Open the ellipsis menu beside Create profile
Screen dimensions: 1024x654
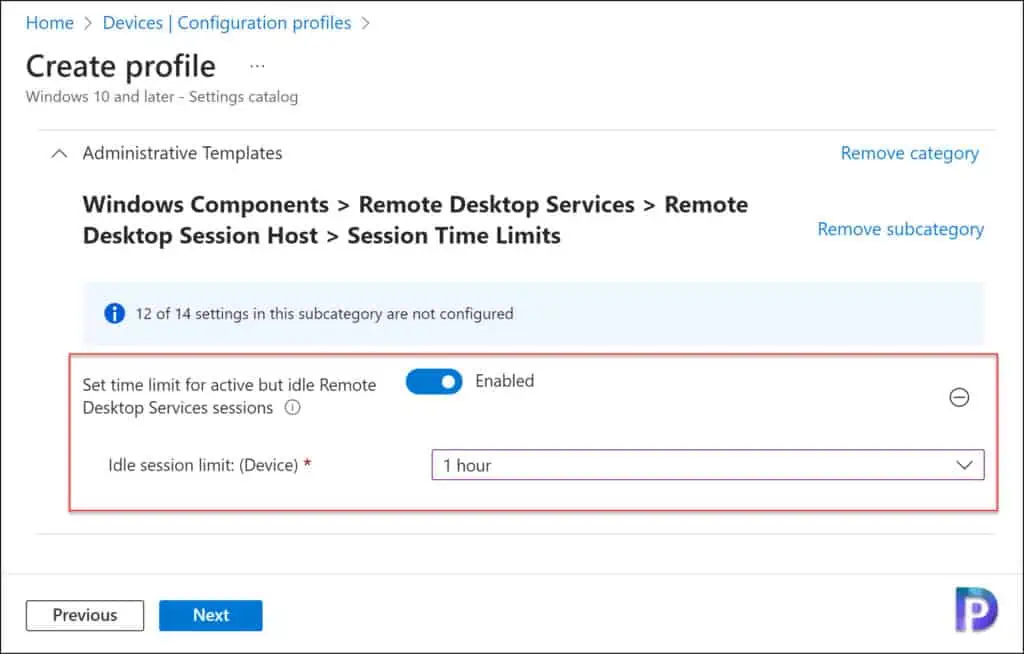pos(257,66)
